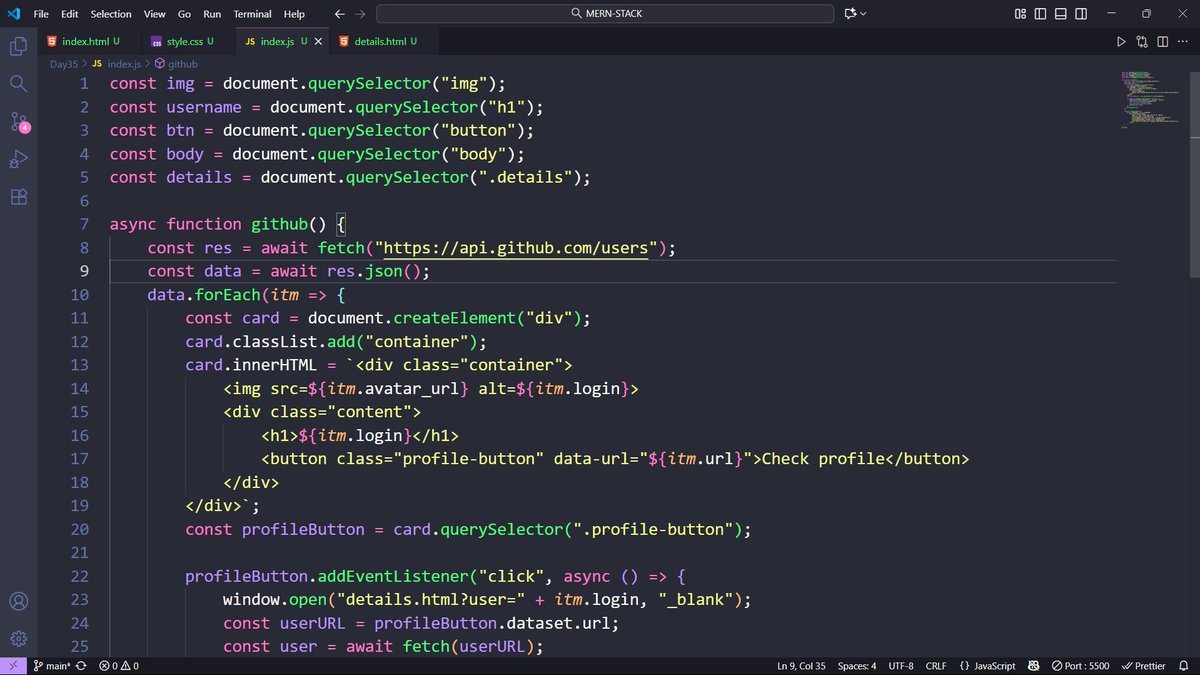Change indentation via Spaces: 4
The height and width of the screenshot is (675, 1200).
pyautogui.click(x=857, y=666)
